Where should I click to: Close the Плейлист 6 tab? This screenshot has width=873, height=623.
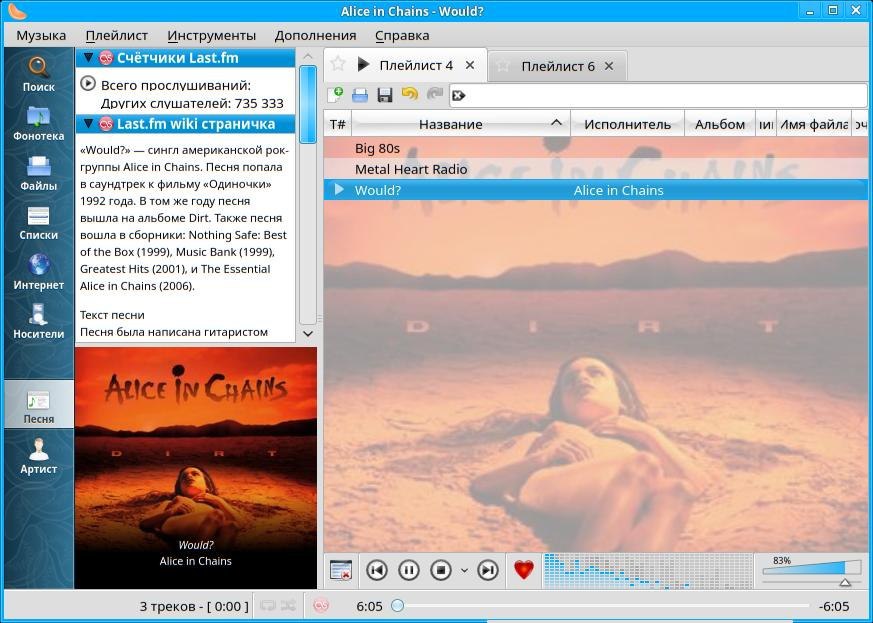609,66
